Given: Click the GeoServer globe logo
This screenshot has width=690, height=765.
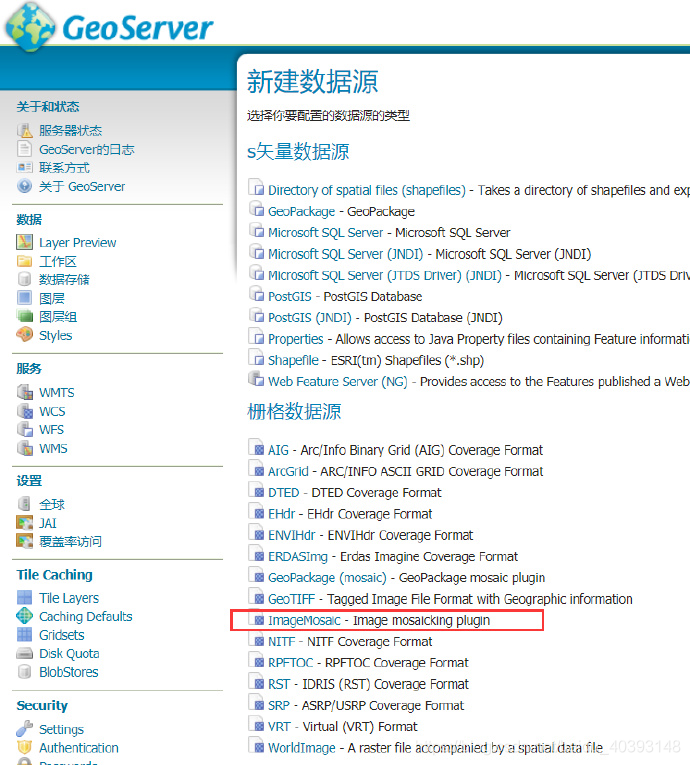Looking at the screenshot, I should pyautogui.click(x=30, y=27).
